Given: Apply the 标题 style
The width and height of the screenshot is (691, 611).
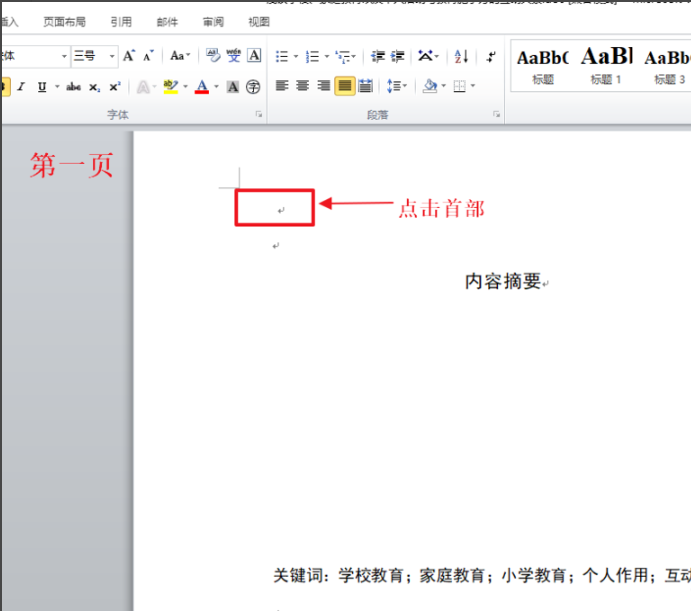Looking at the screenshot, I should pos(543,67).
